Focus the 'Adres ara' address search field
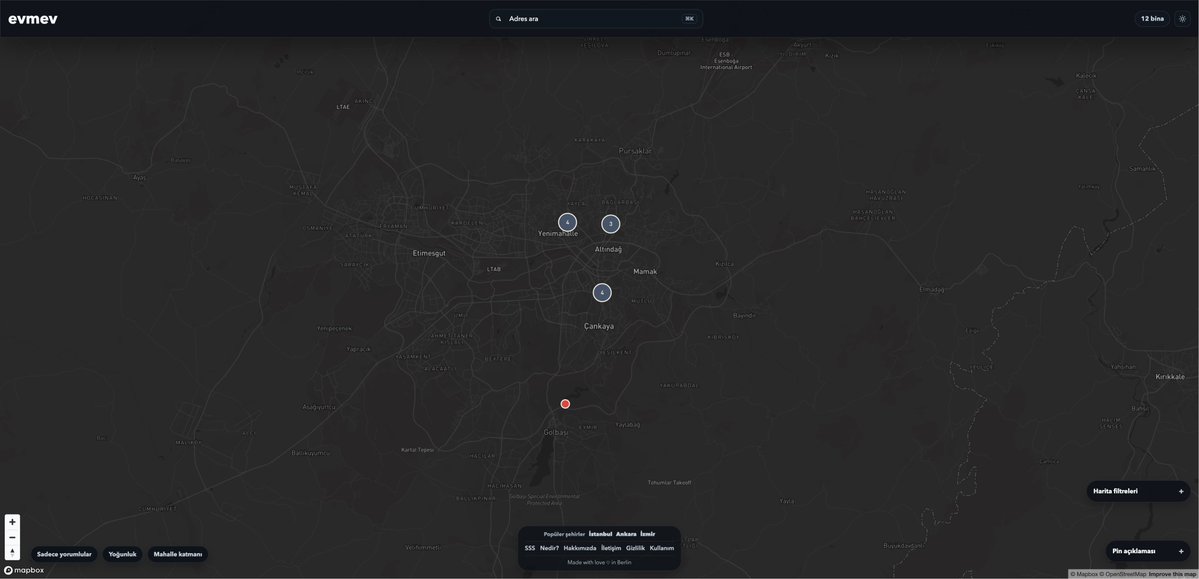 pyautogui.click(x=596, y=19)
